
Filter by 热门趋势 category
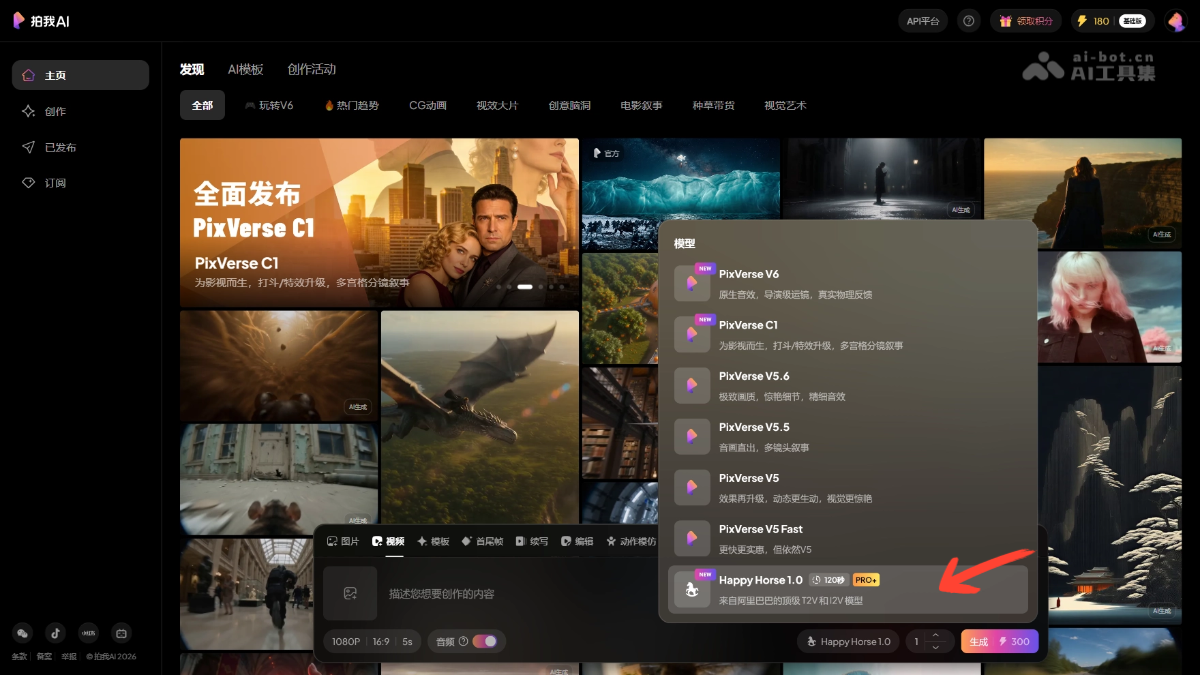352,105
